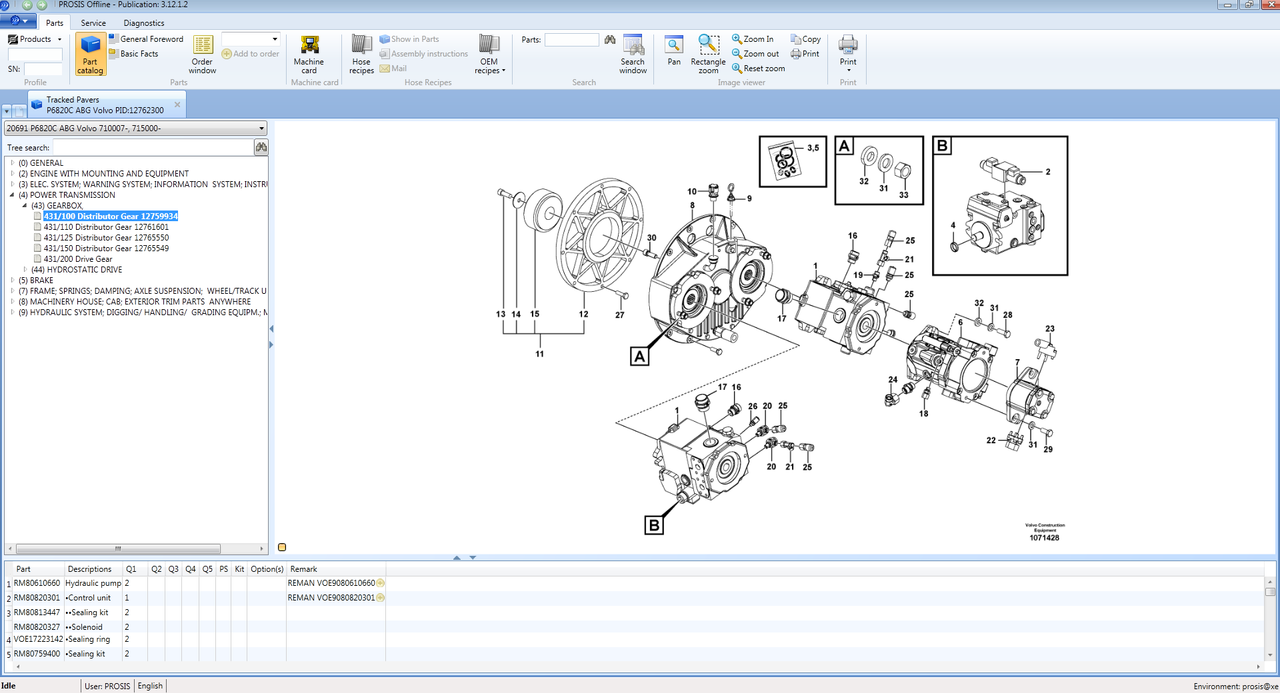The width and height of the screenshot is (1280, 693).
Task: Click REMAN VOE9080820301 info icon
Action: pyautogui.click(x=381, y=598)
